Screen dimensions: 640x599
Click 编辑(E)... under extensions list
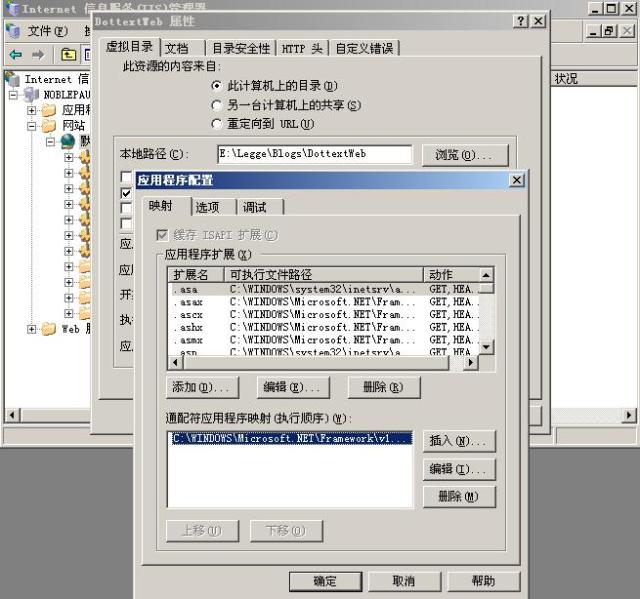pyautogui.click(x=293, y=387)
